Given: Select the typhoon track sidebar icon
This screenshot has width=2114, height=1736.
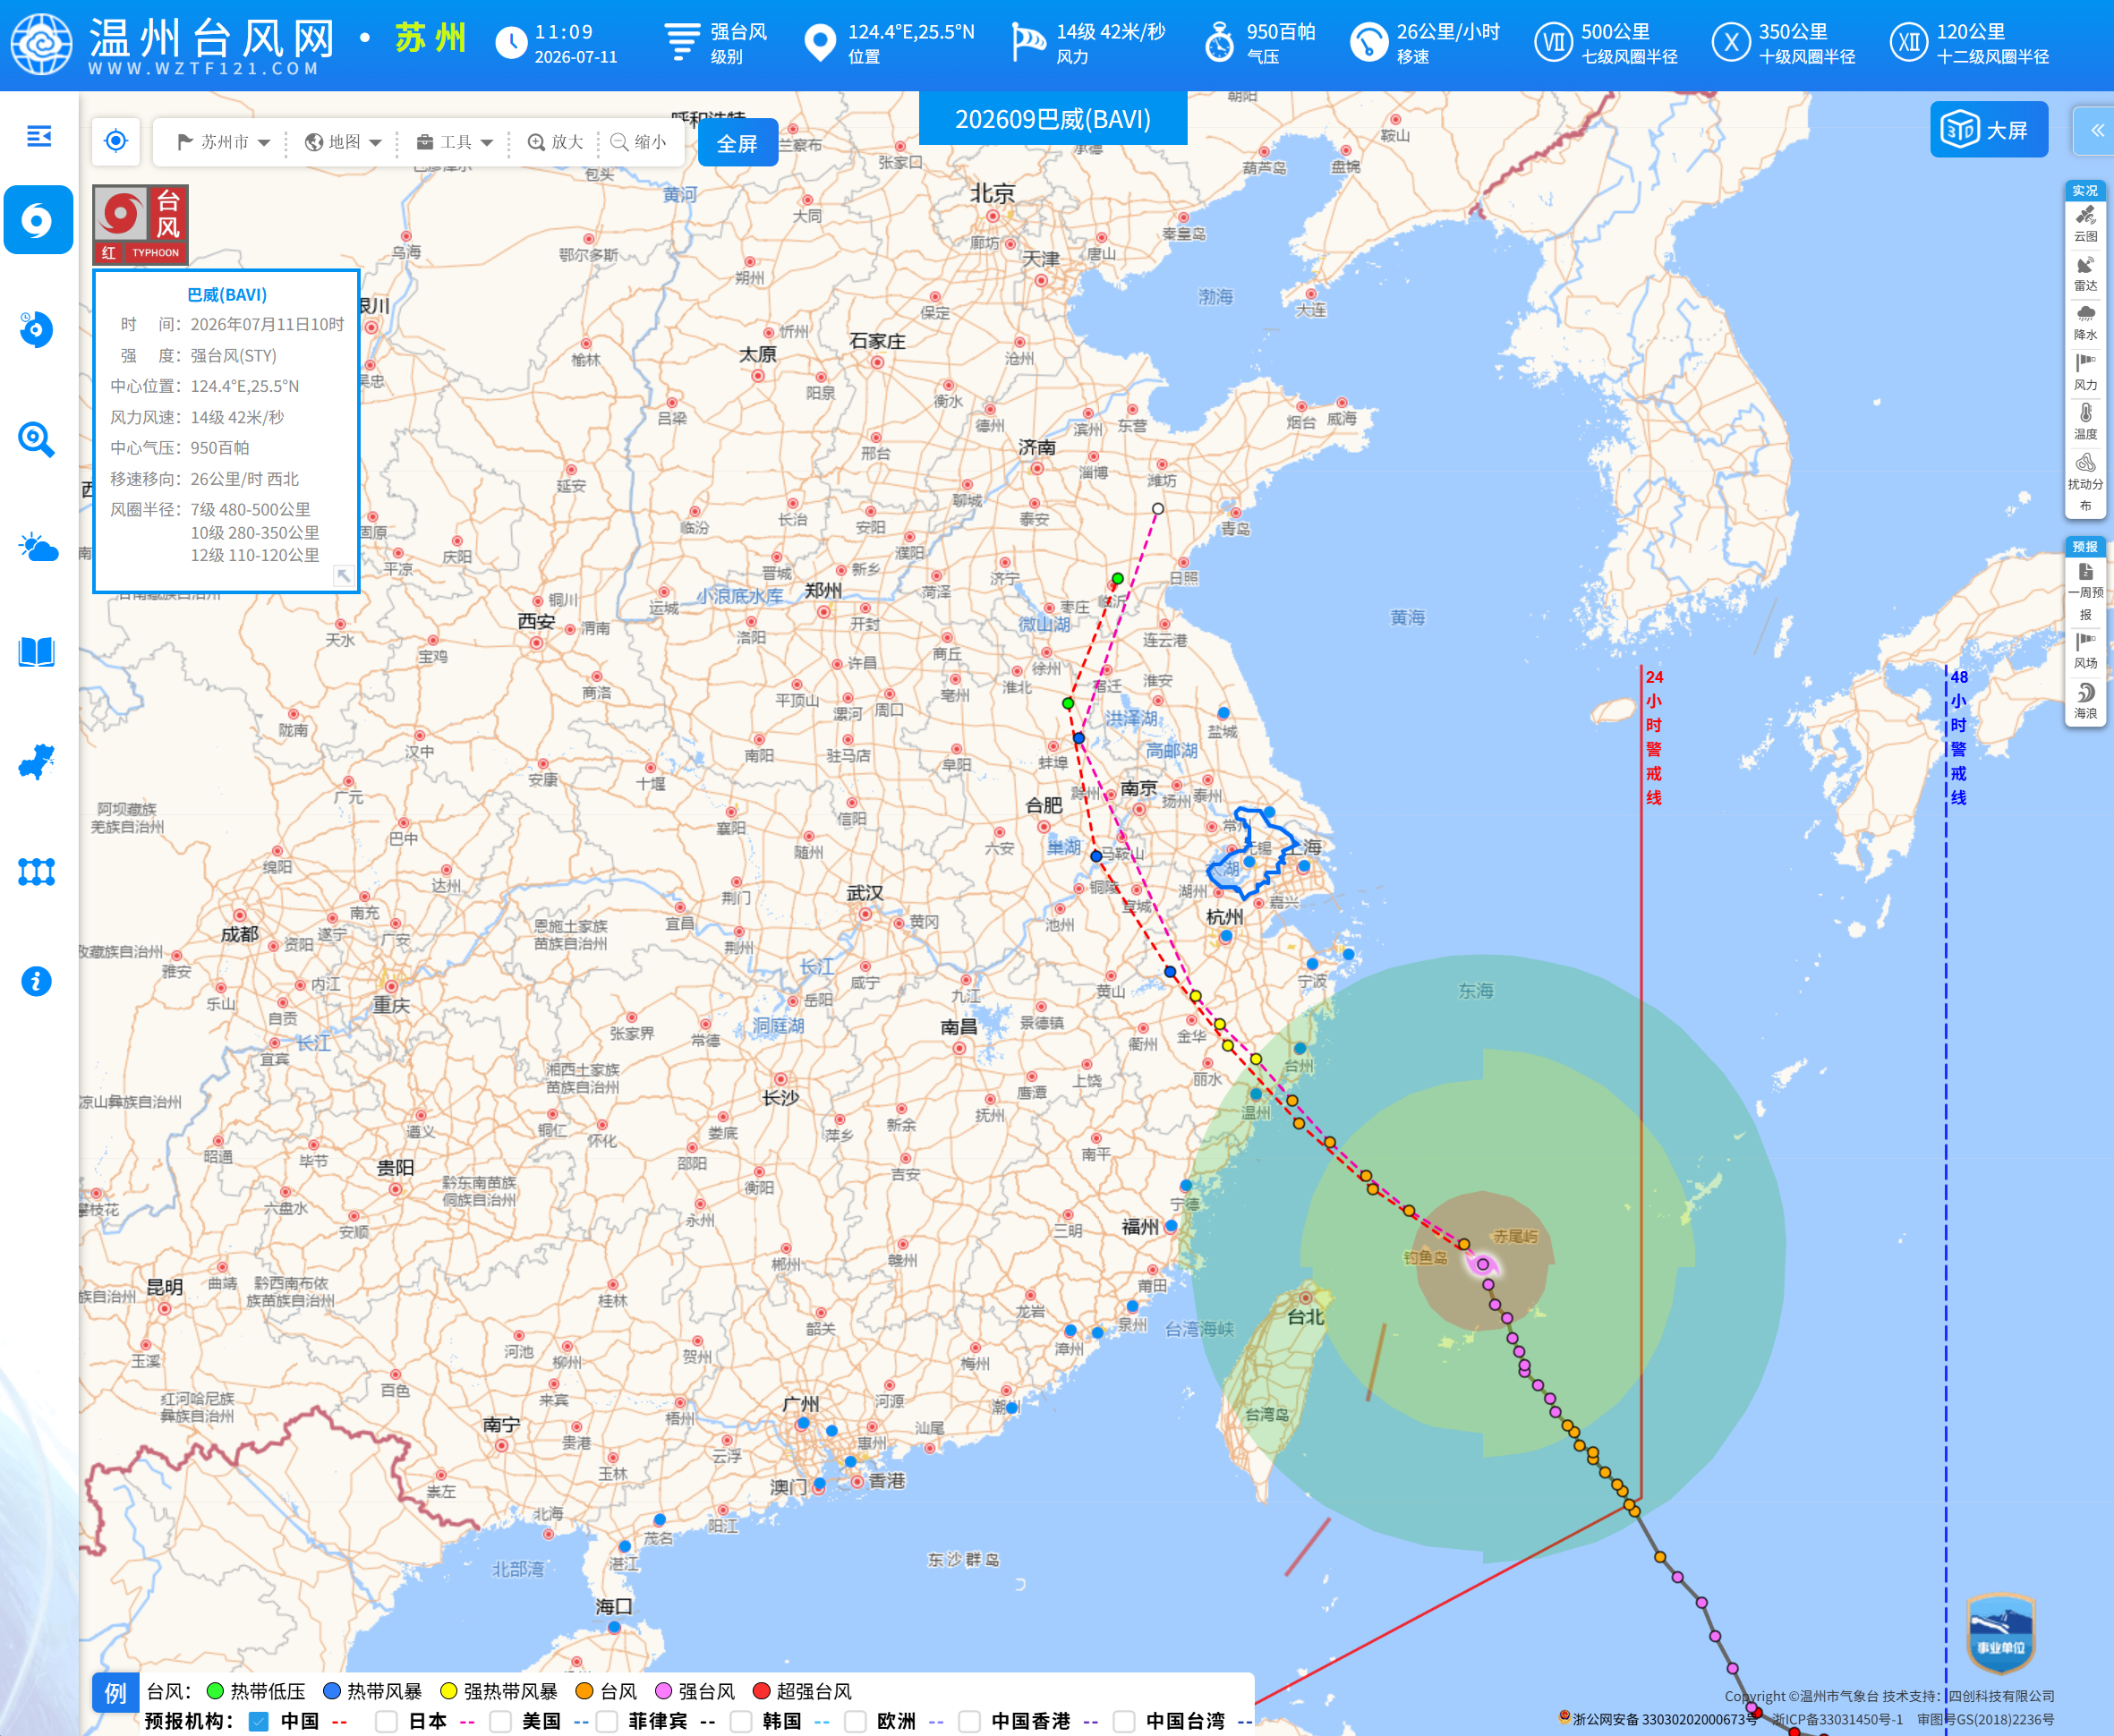Looking at the screenshot, I should point(38,220).
